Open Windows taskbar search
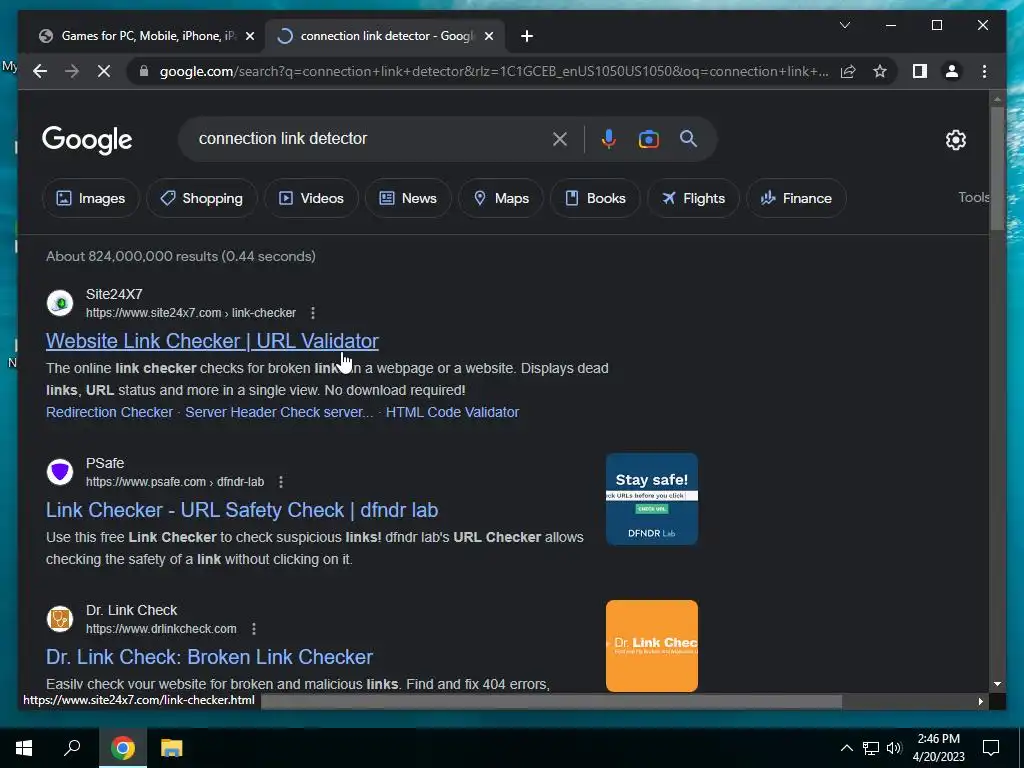 (72, 747)
